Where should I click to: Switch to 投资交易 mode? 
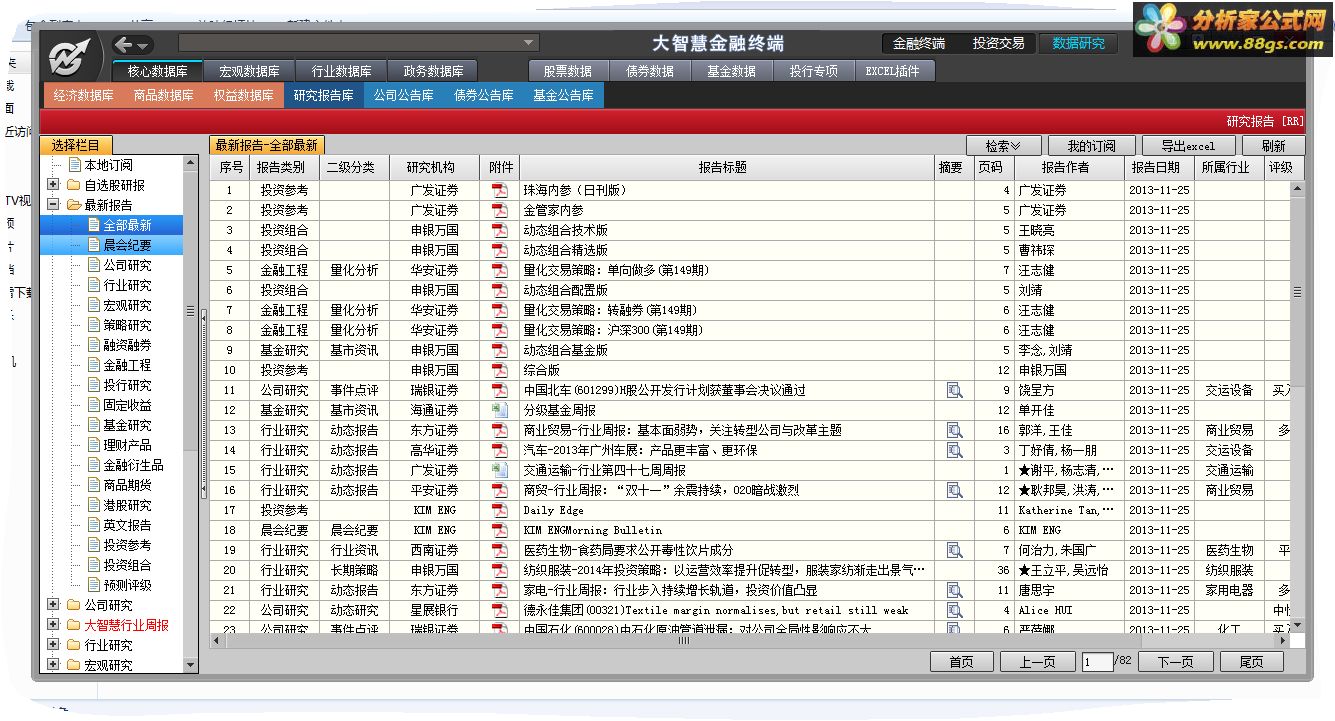click(x=999, y=43)
